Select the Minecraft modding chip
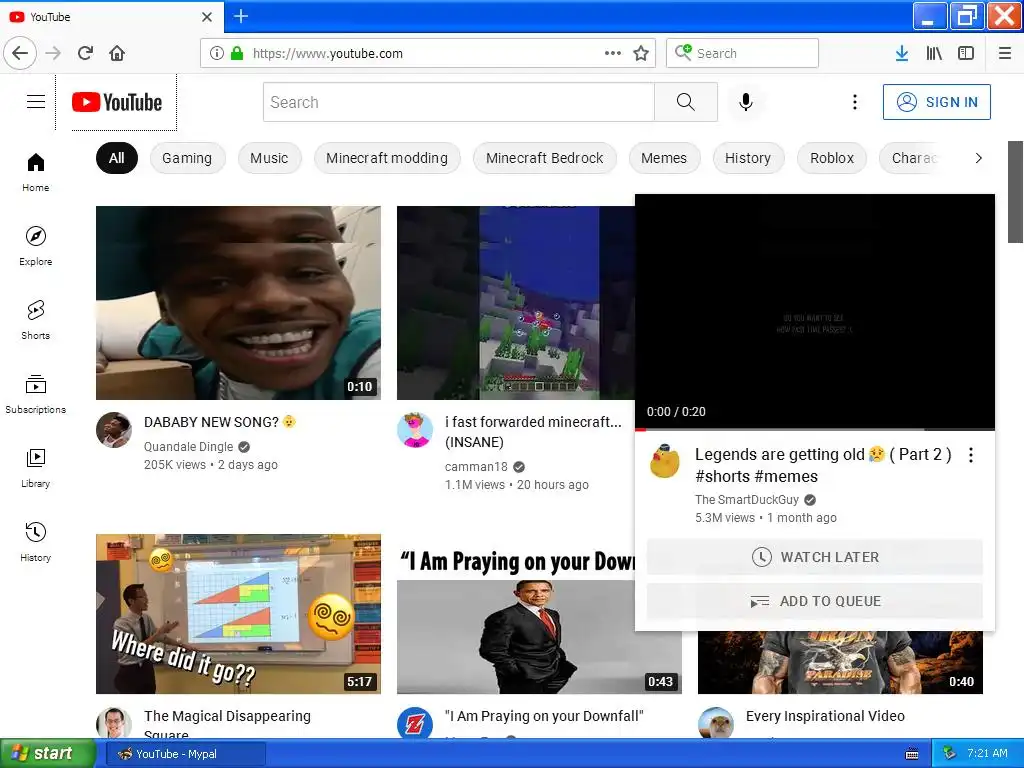The image size is (1024, 768). [x=387, y=158]
